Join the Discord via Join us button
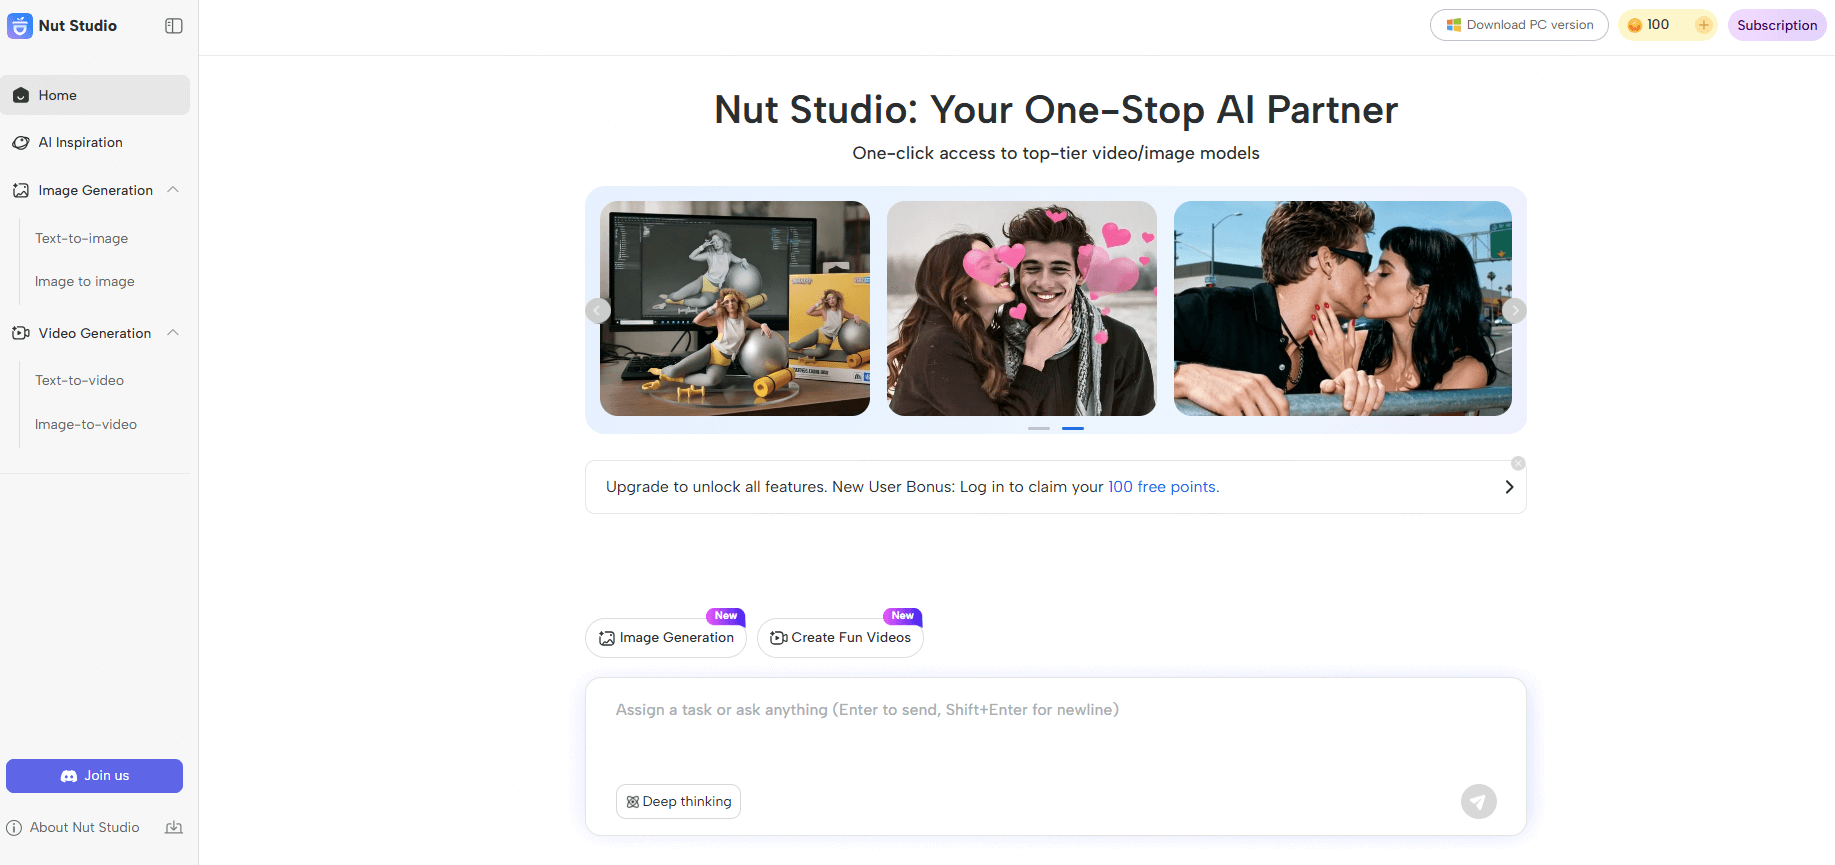Image resolution: width=1835 pixels, height=865 pixels. [x=95, y=776]
